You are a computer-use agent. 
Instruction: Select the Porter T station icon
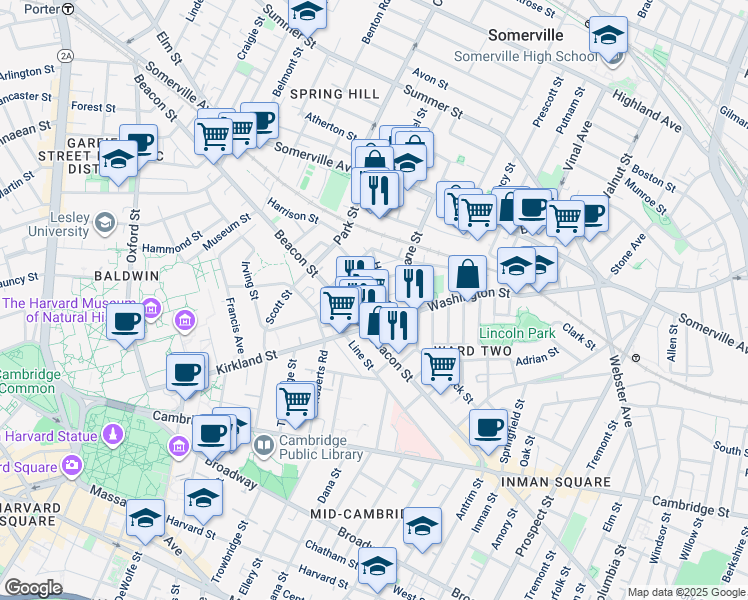[x=69, y=9]
